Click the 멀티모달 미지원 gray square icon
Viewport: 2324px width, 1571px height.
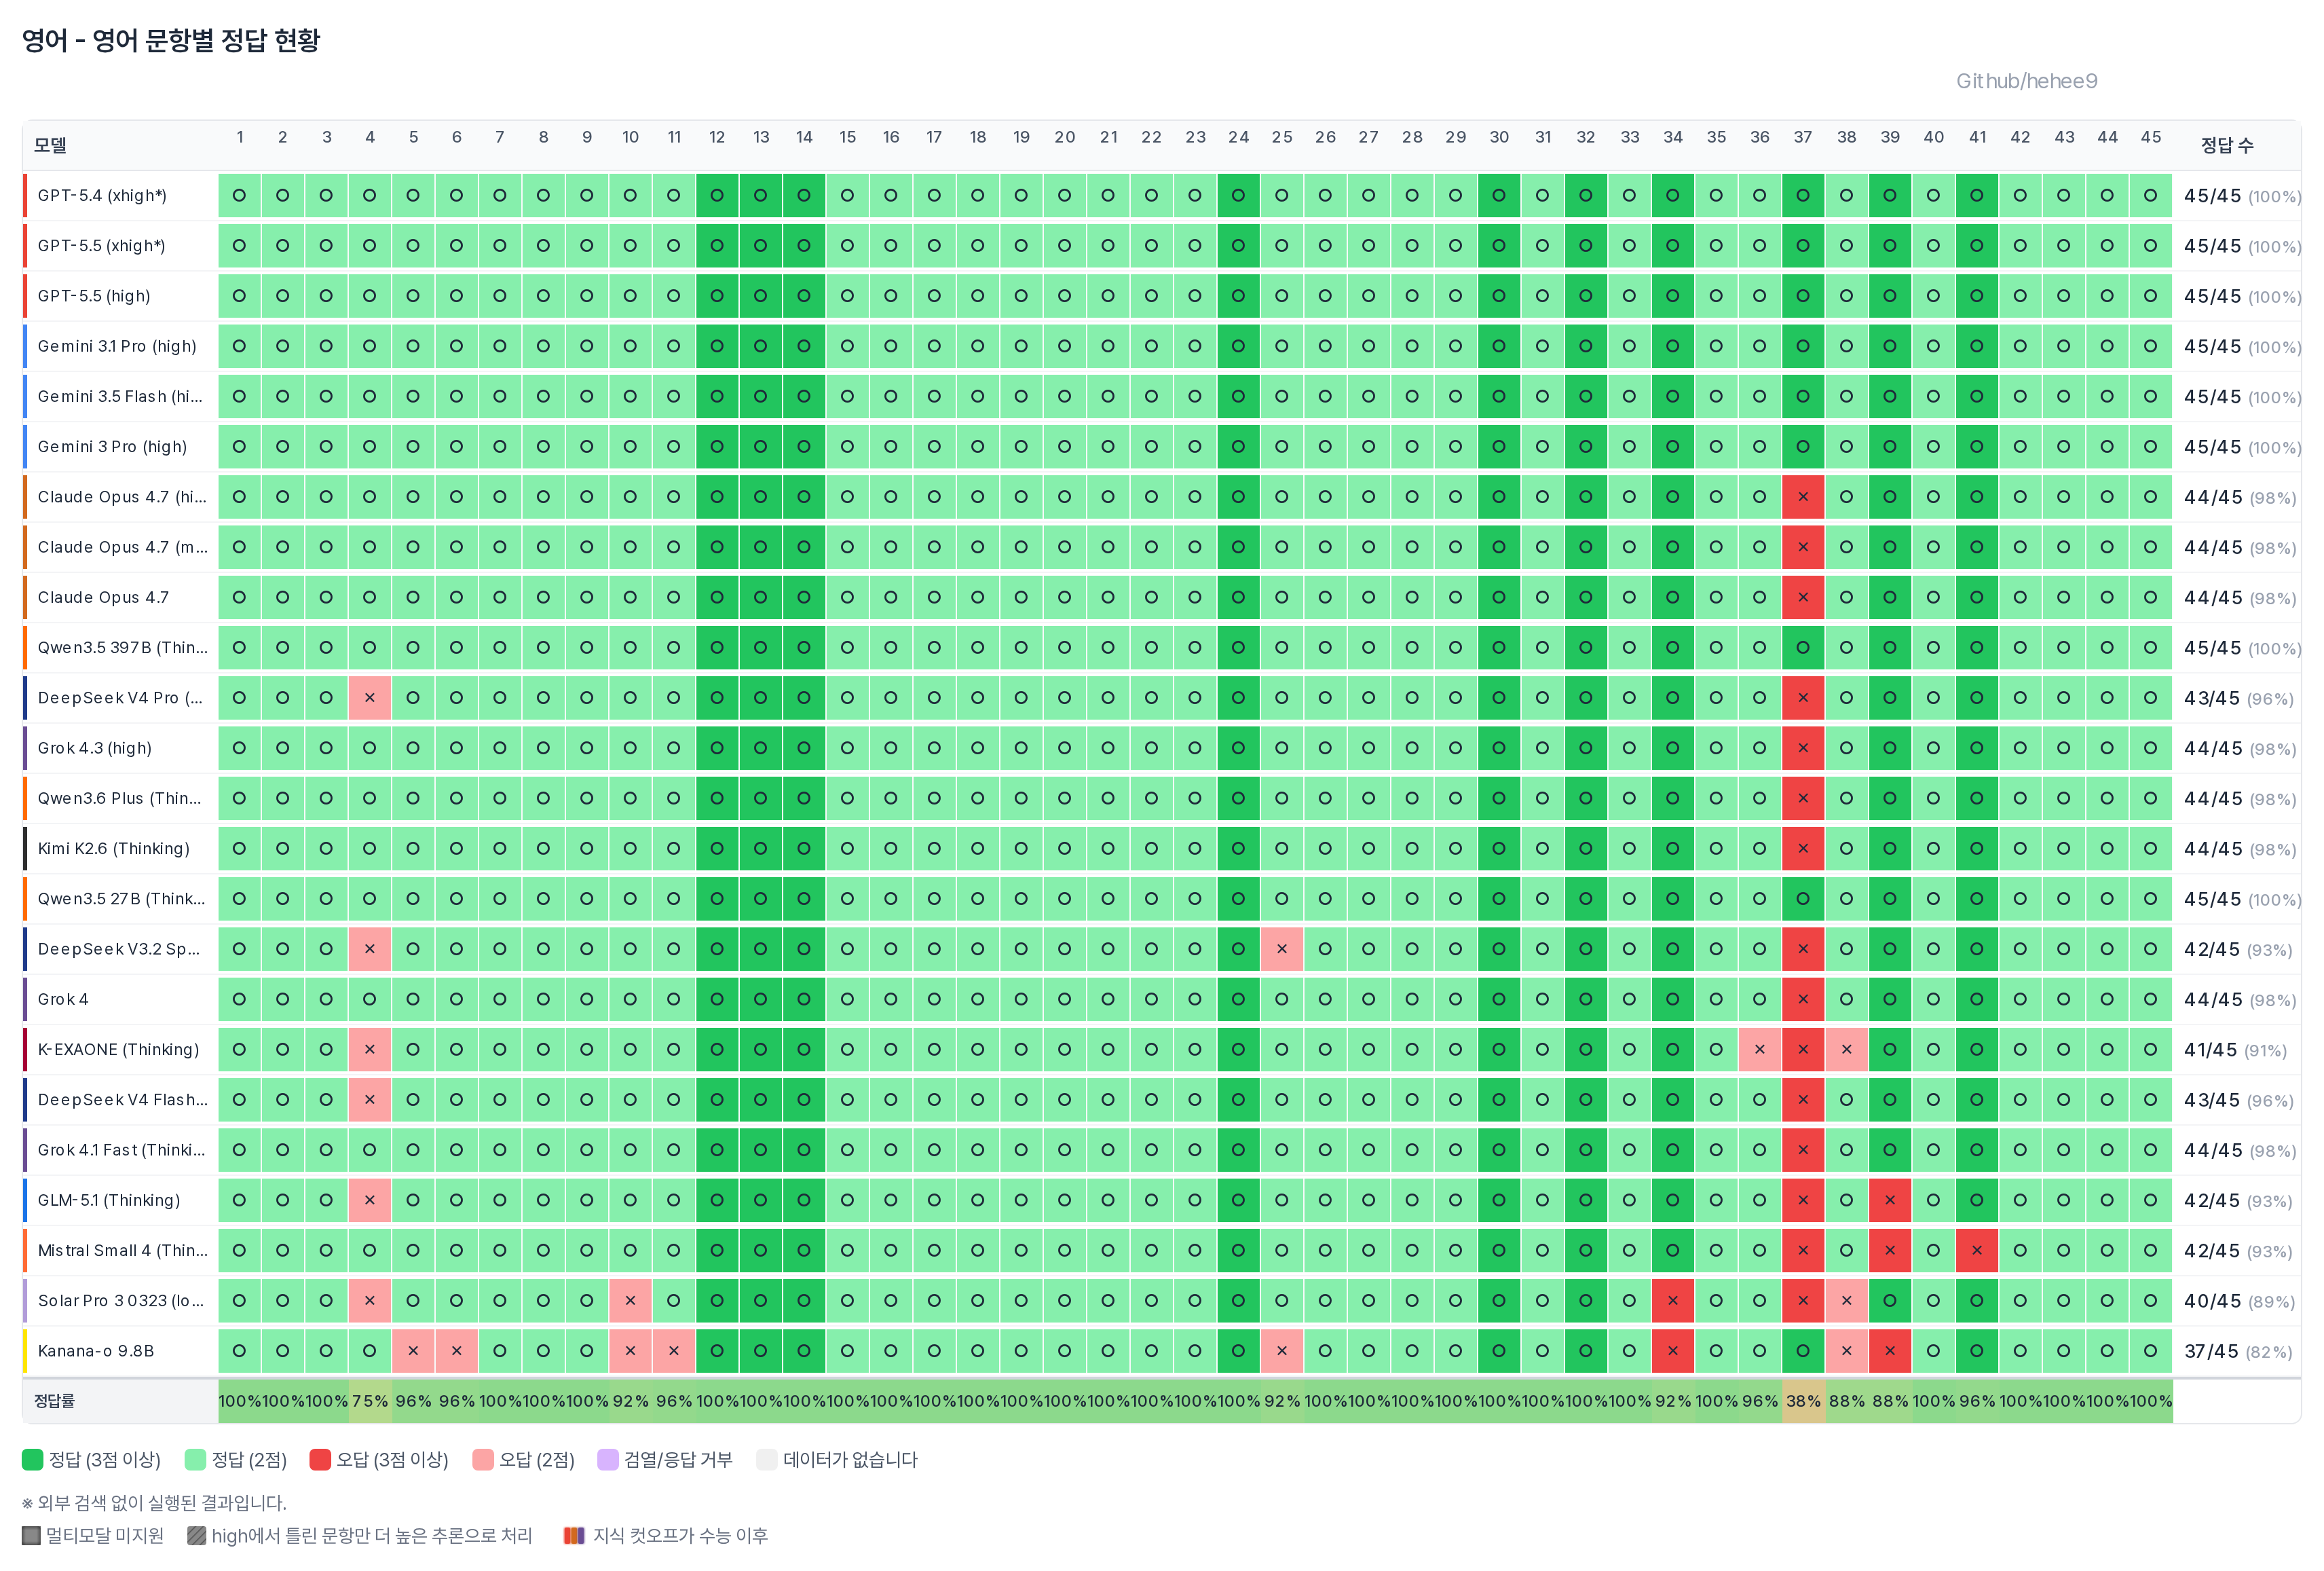pyautogui.click(x=31, y=1536)
